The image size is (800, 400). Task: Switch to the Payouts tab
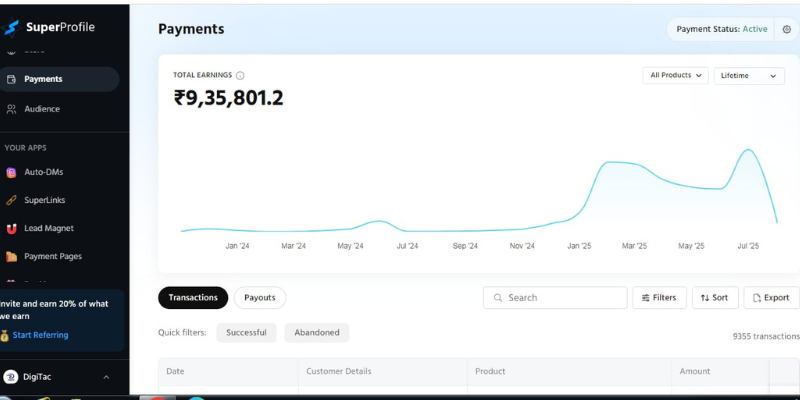click(x=260, y=298)
